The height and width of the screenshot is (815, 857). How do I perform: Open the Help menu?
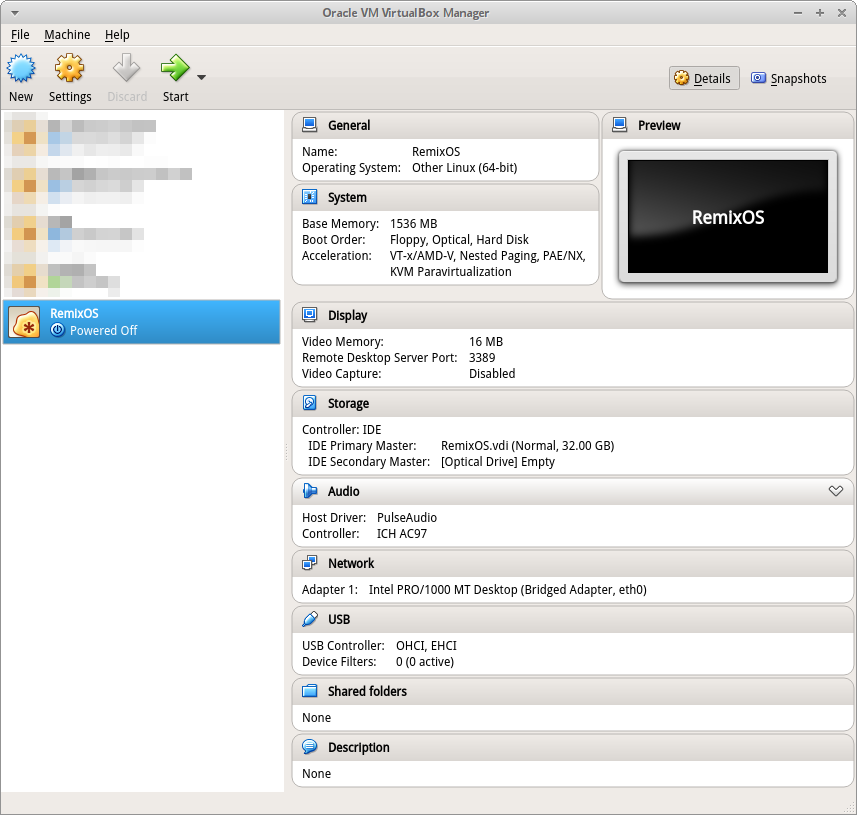(117, 35)
